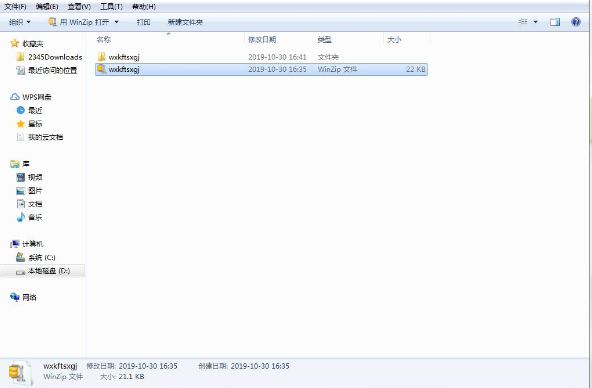Sort by the 名称 column header
This screenshot has height=388, width=592.
click(103, 39)
